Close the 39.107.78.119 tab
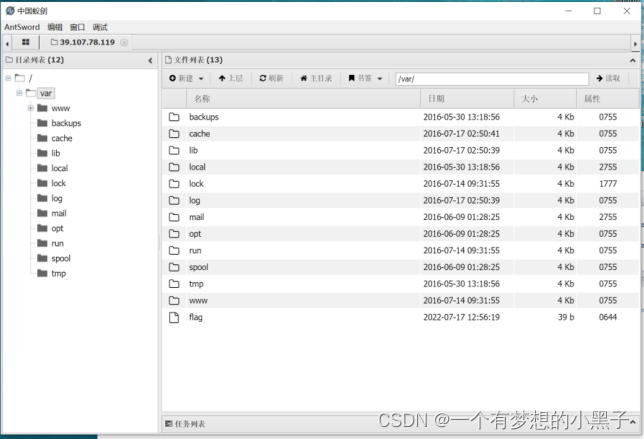 click(x=124, y=42)
